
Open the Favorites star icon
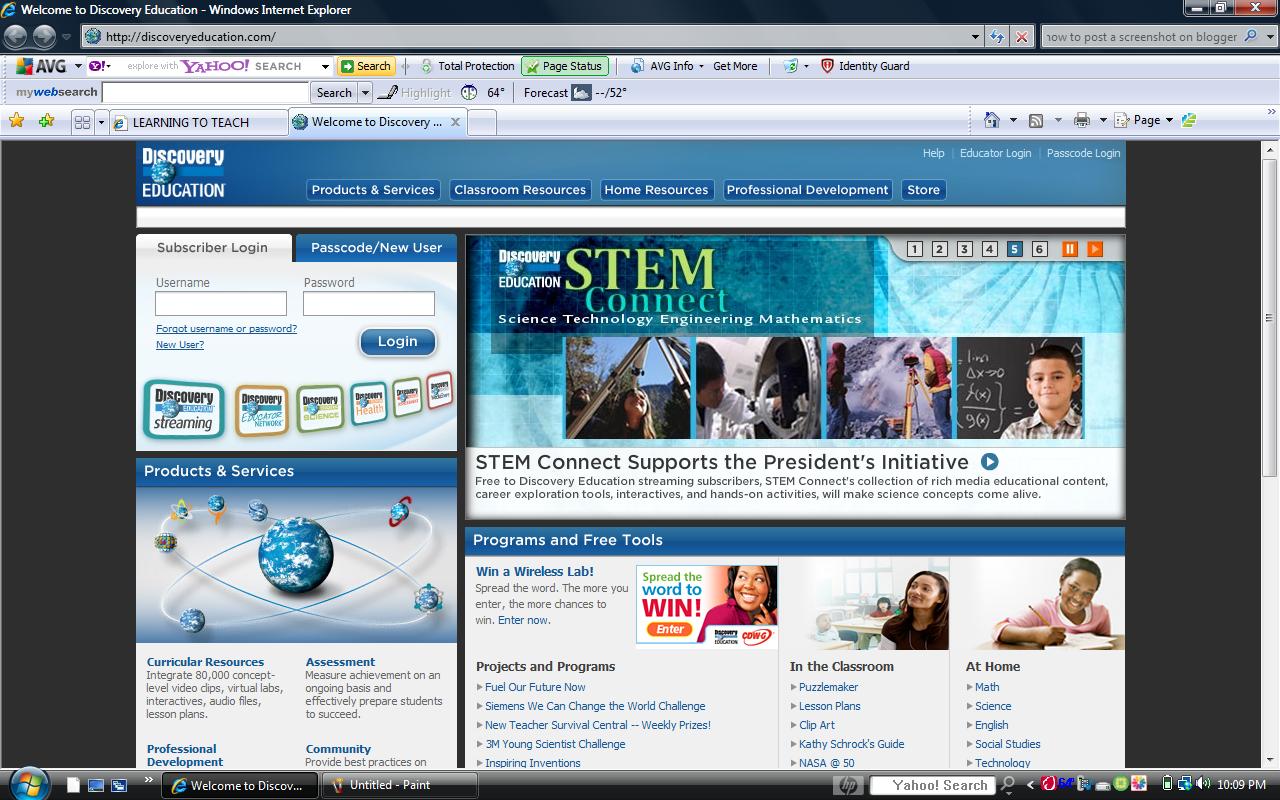click(16, 121)
